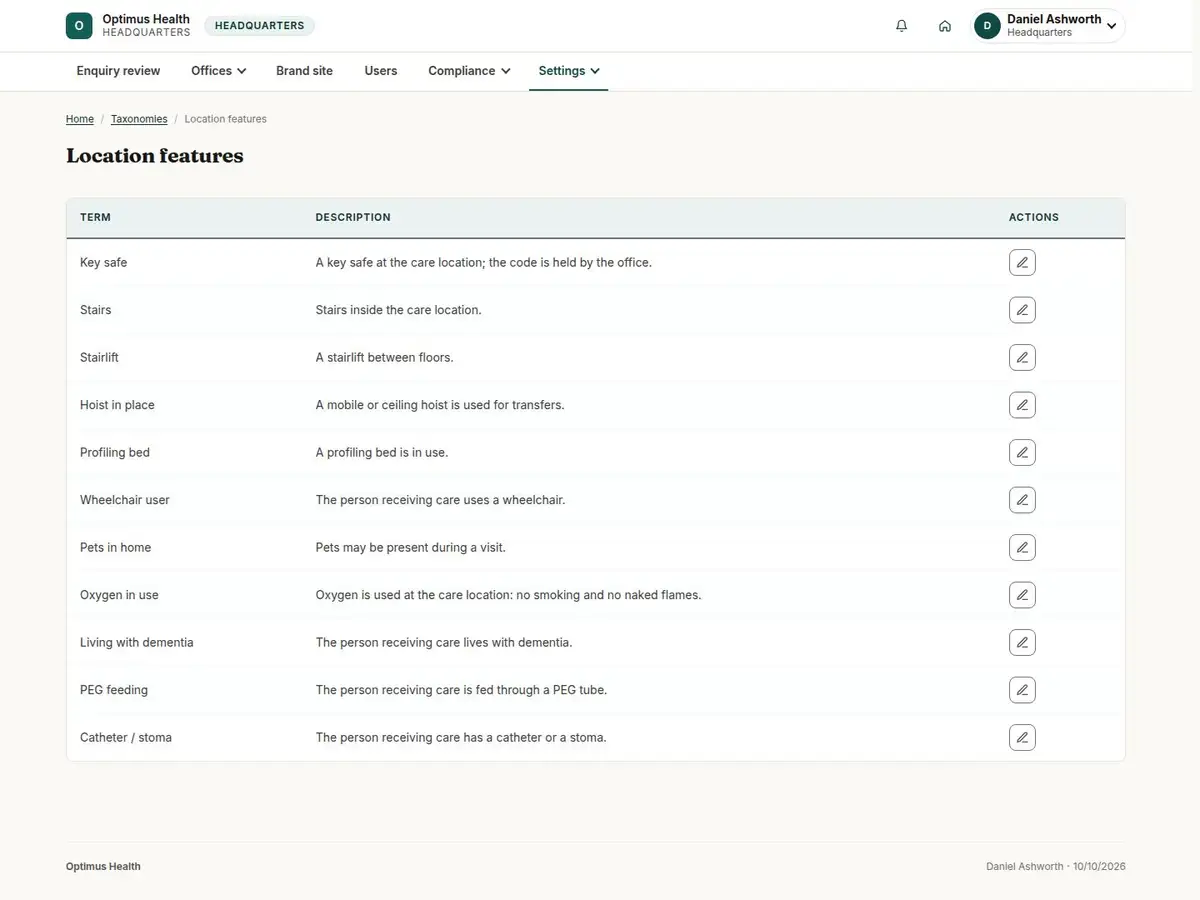
Task: Edit the Stairlift term
Action: (x=1022, y=358)
